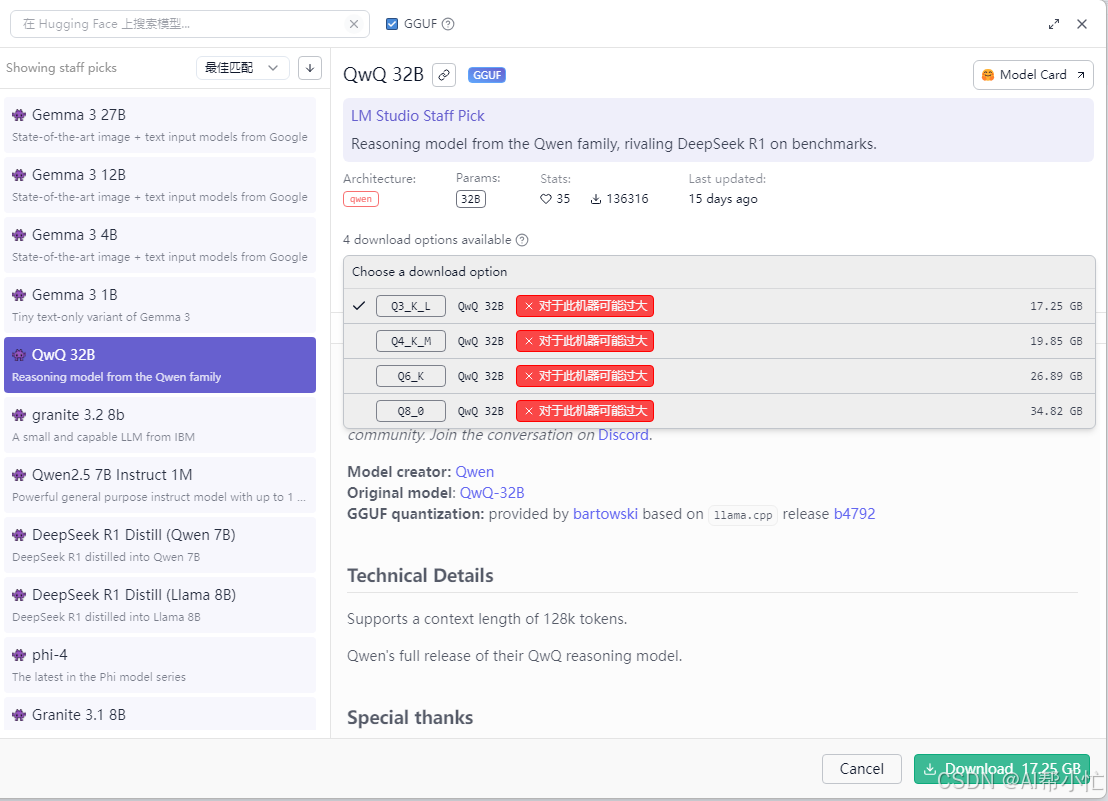
Task: Click the blue GGUF badge by the title
Action: coord(487,75)
